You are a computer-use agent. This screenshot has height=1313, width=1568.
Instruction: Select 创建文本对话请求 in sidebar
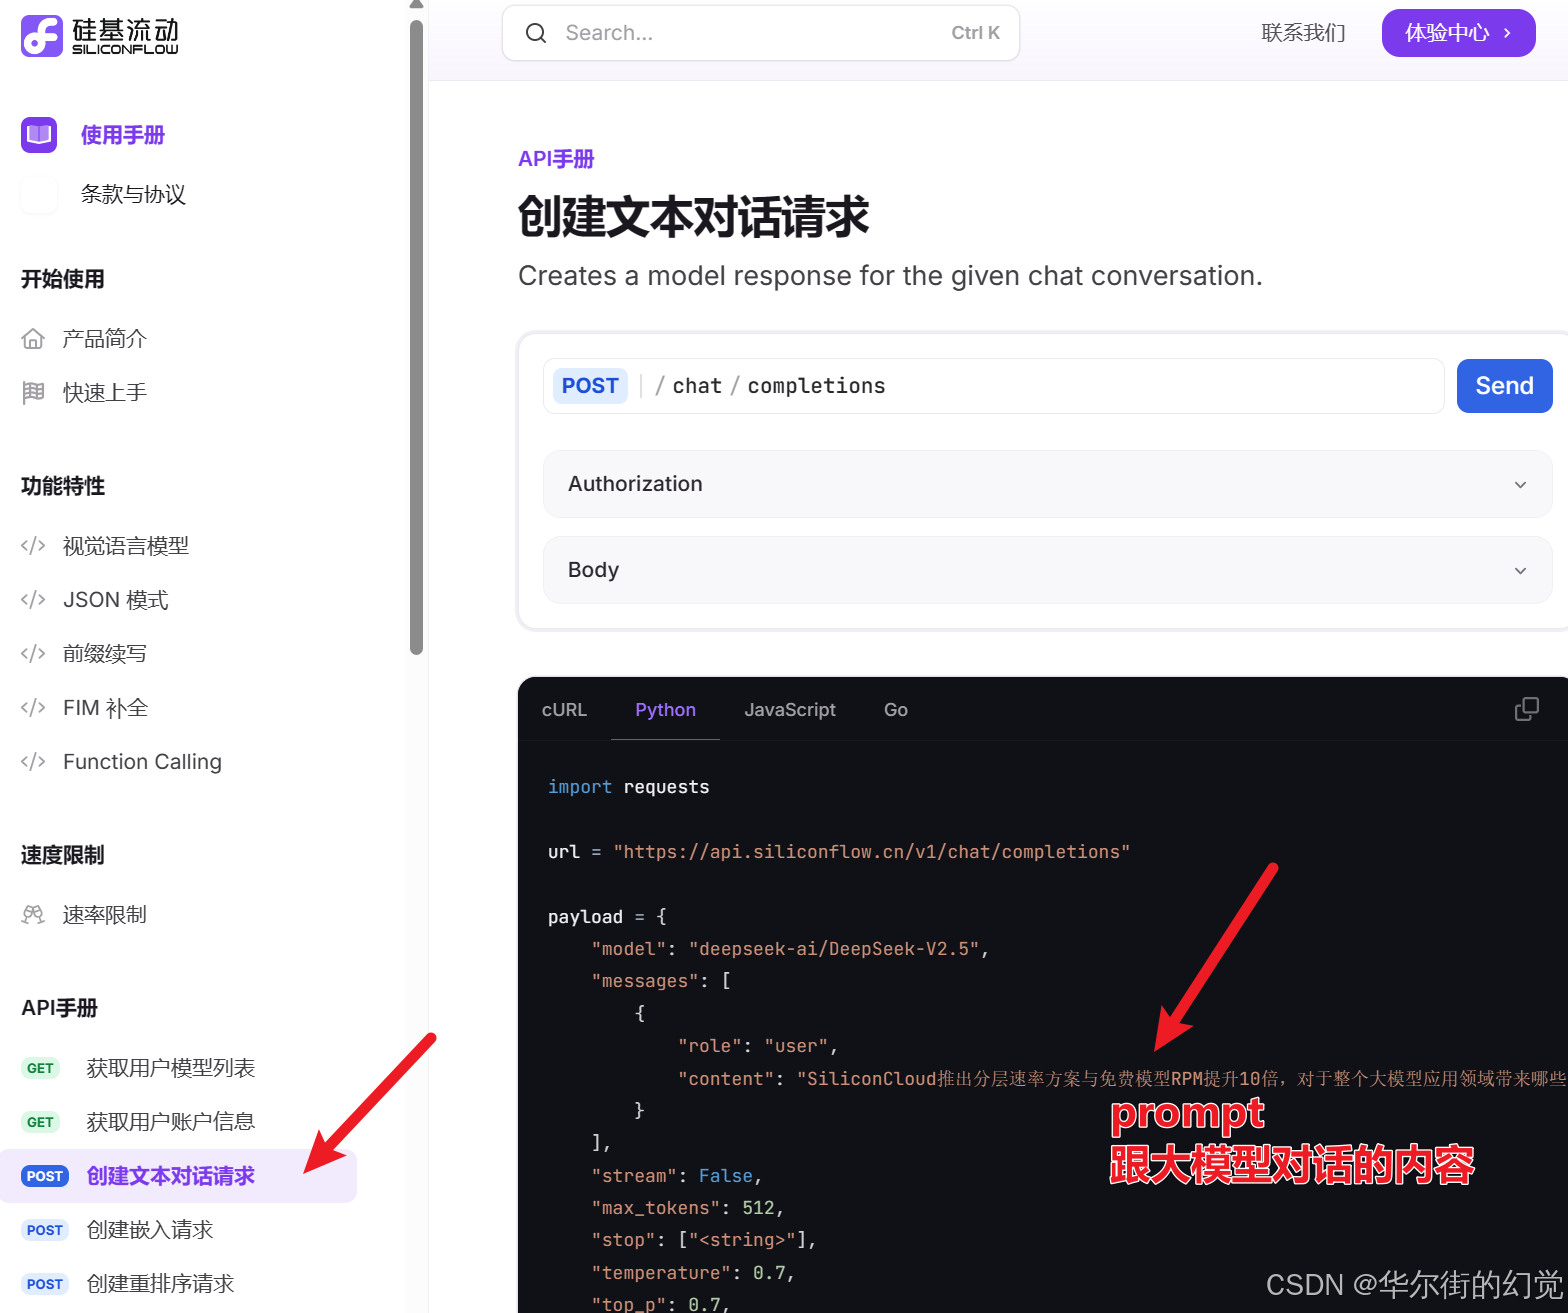[x=178, y=1176]
